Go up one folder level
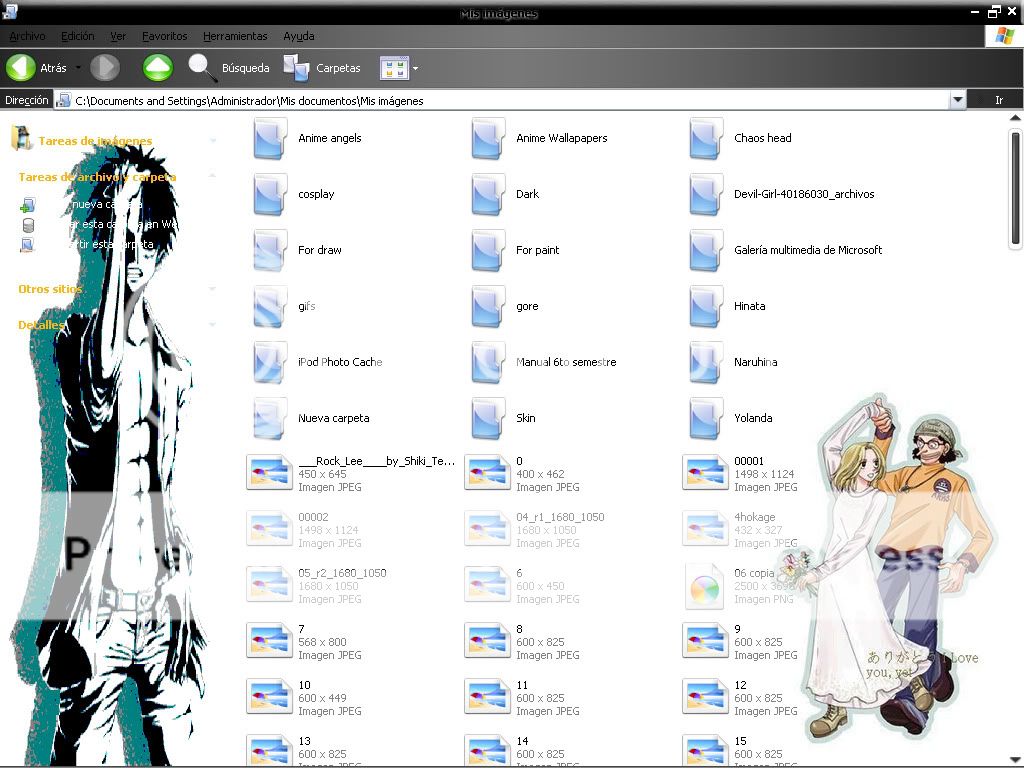Viewport: 1024px width, 768px height. pos(158,67)
